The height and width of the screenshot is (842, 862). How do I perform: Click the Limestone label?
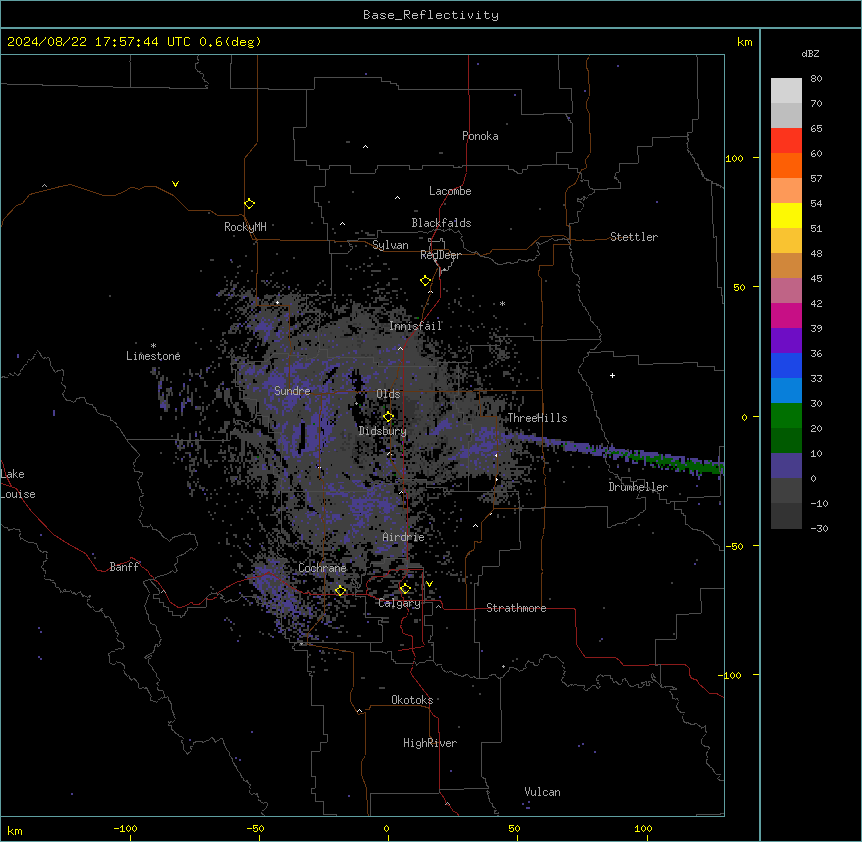(153, 356)
